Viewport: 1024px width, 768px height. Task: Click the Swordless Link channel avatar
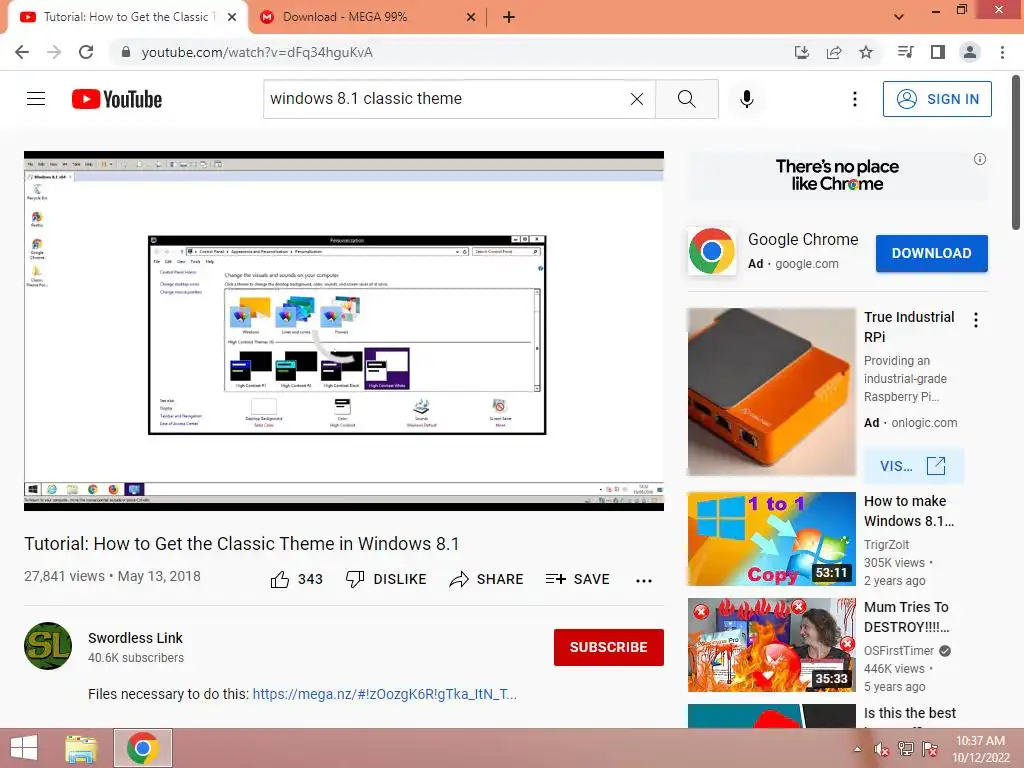(48, 646)
